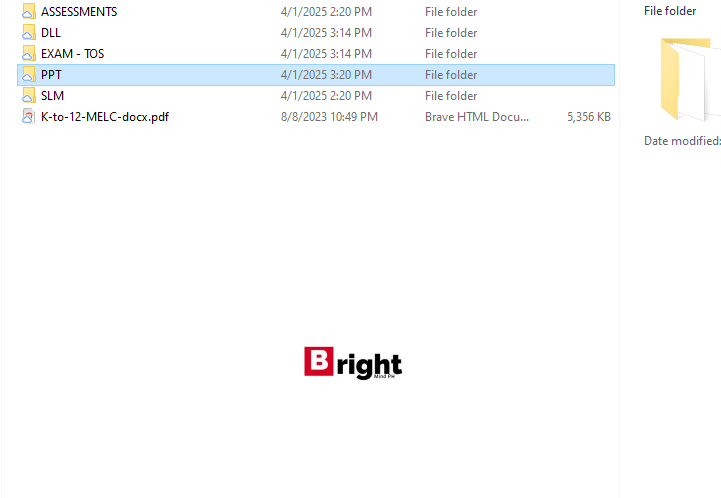Click the EXAM - TOS folder icon
This screenshot has height=498, width=721.
(x=28, y=54)
